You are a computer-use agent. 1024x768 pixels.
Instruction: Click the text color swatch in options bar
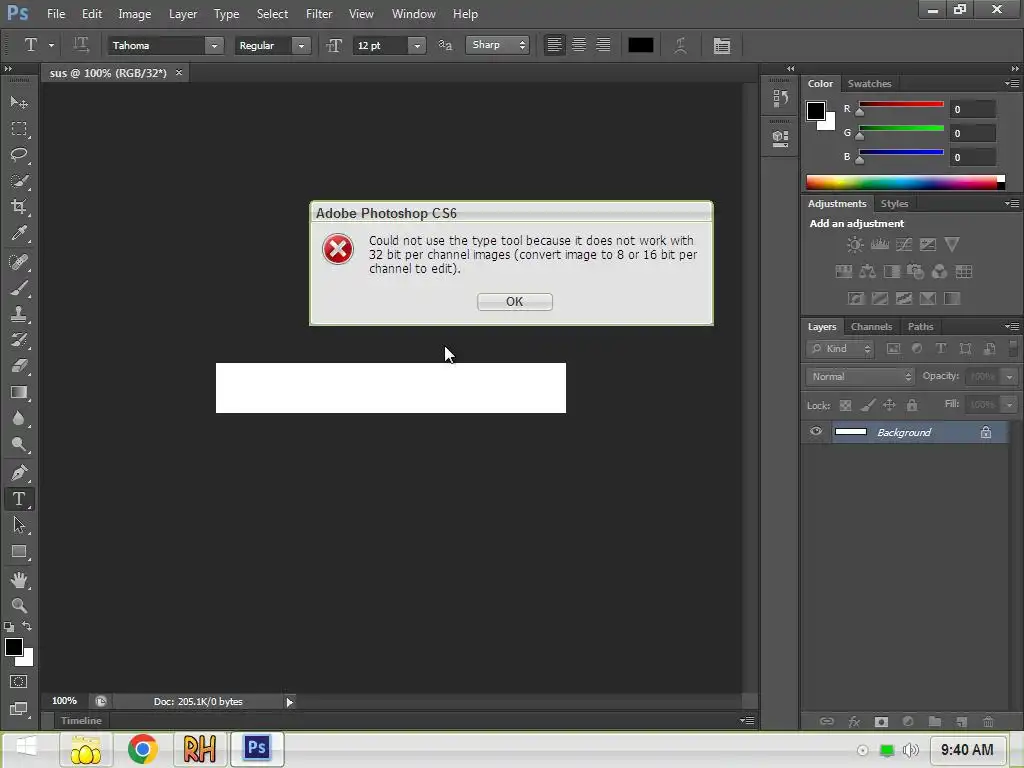click(x=641, y=45)
